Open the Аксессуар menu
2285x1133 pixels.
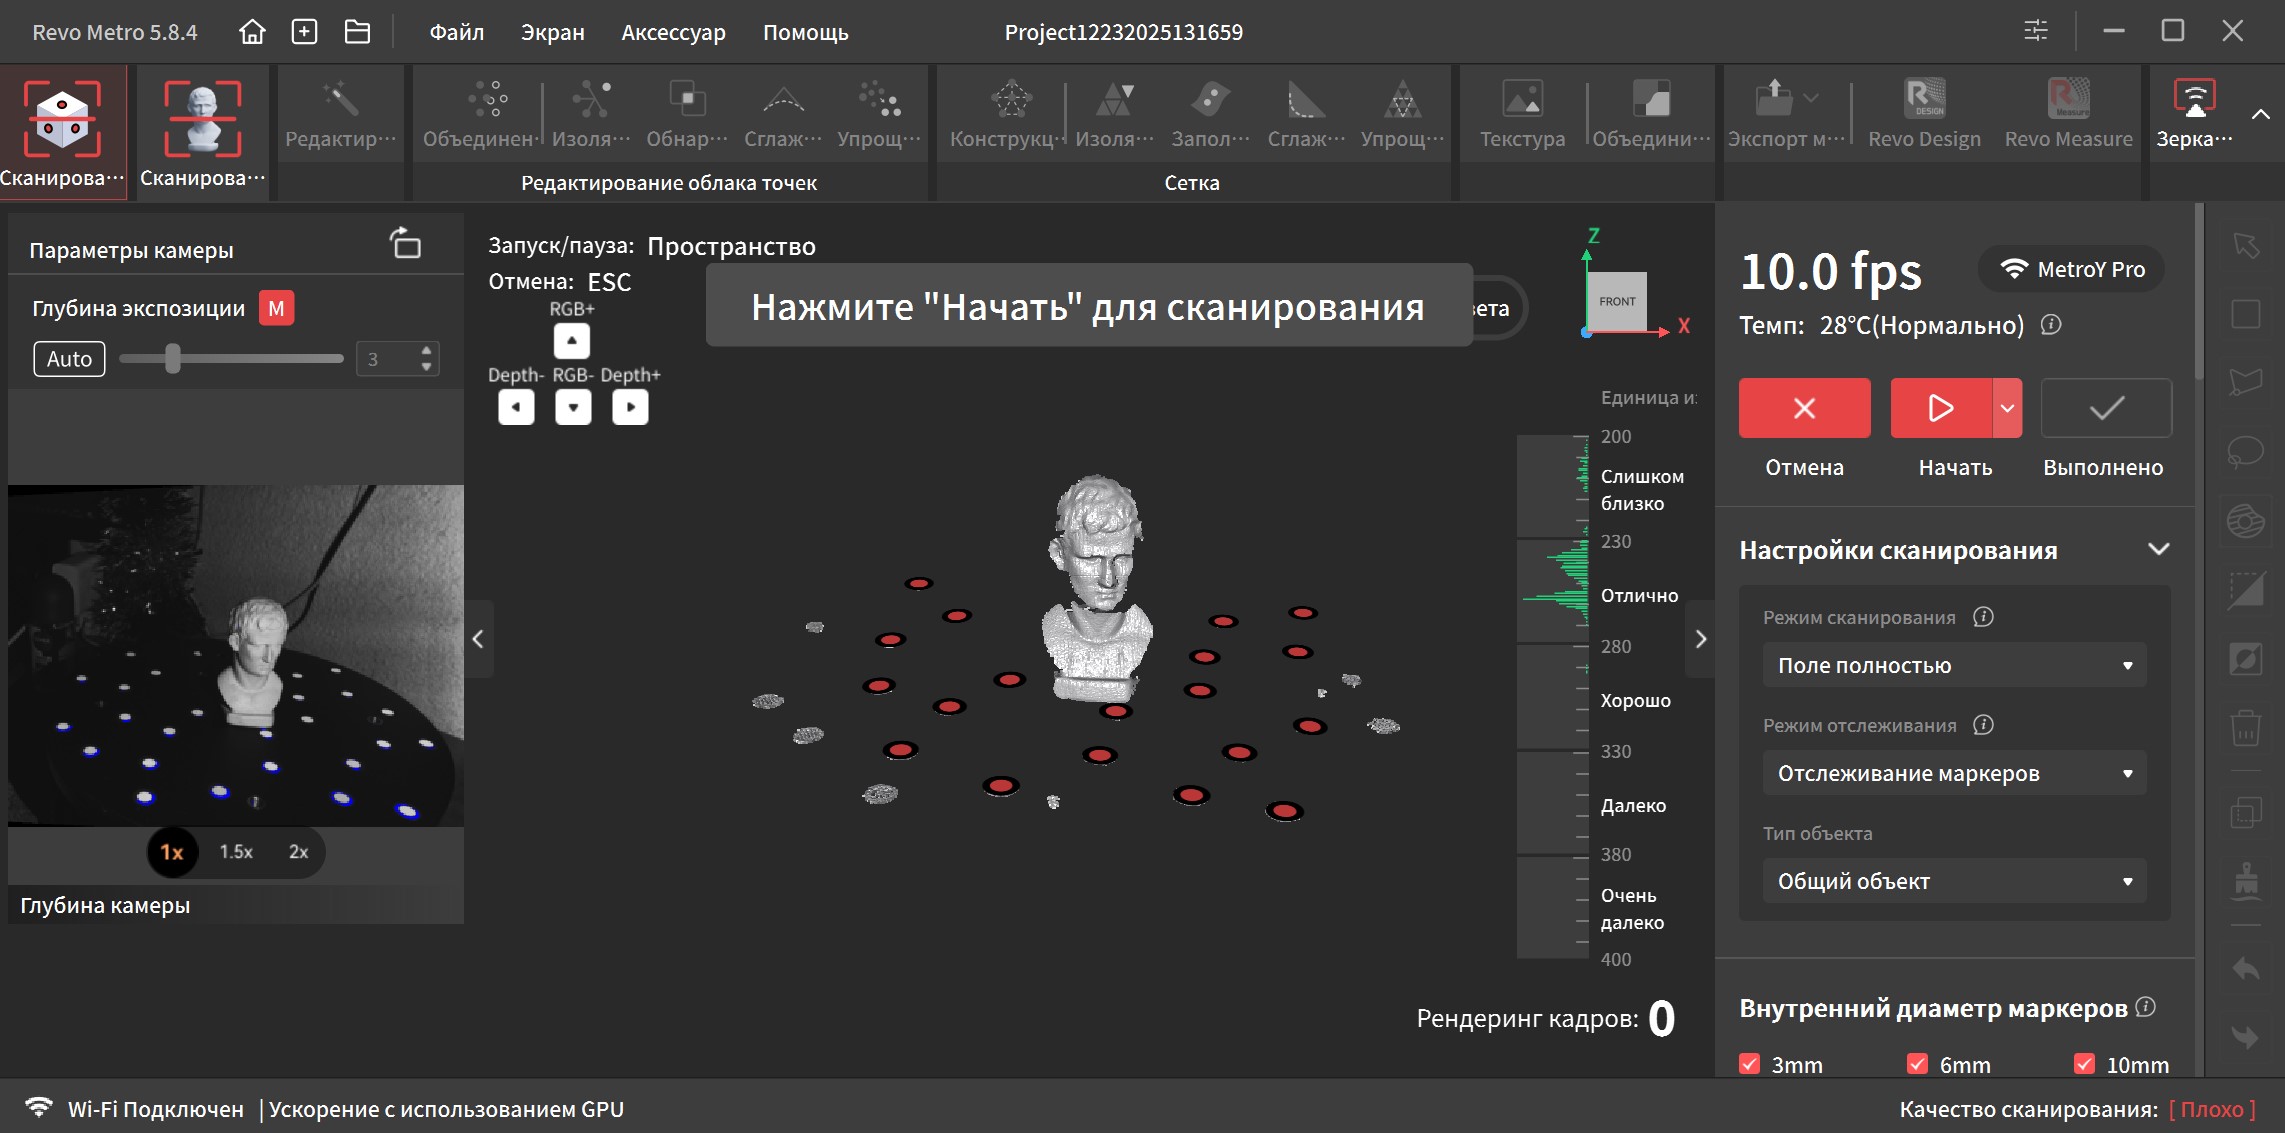click(x=673, y=32)
